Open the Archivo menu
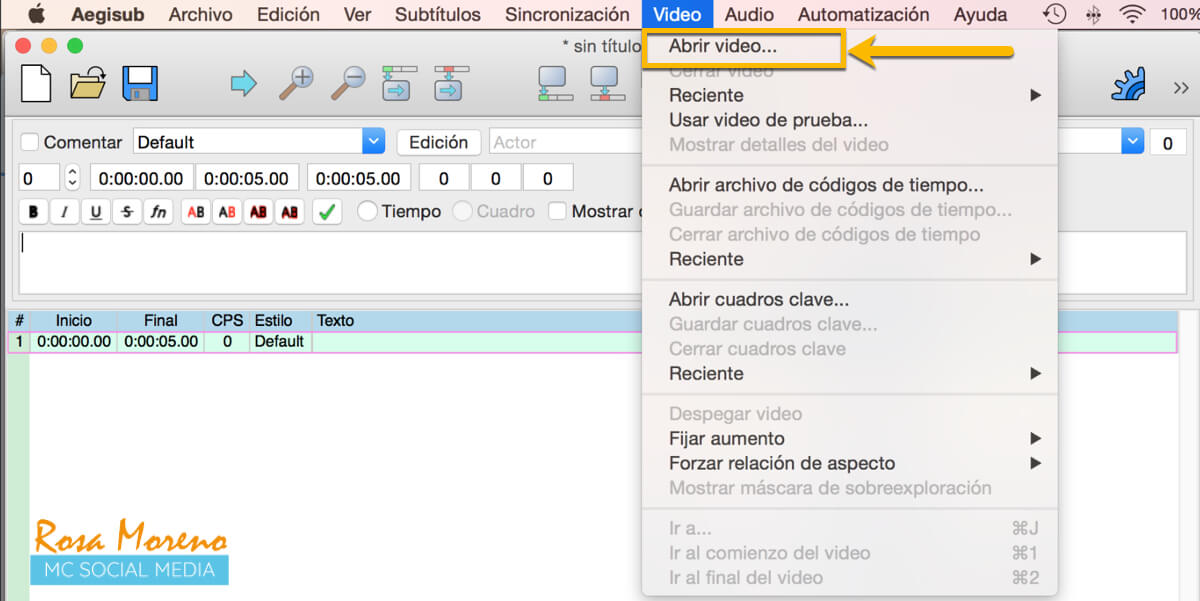This screenshot has height=601, width=1200. 200,14
